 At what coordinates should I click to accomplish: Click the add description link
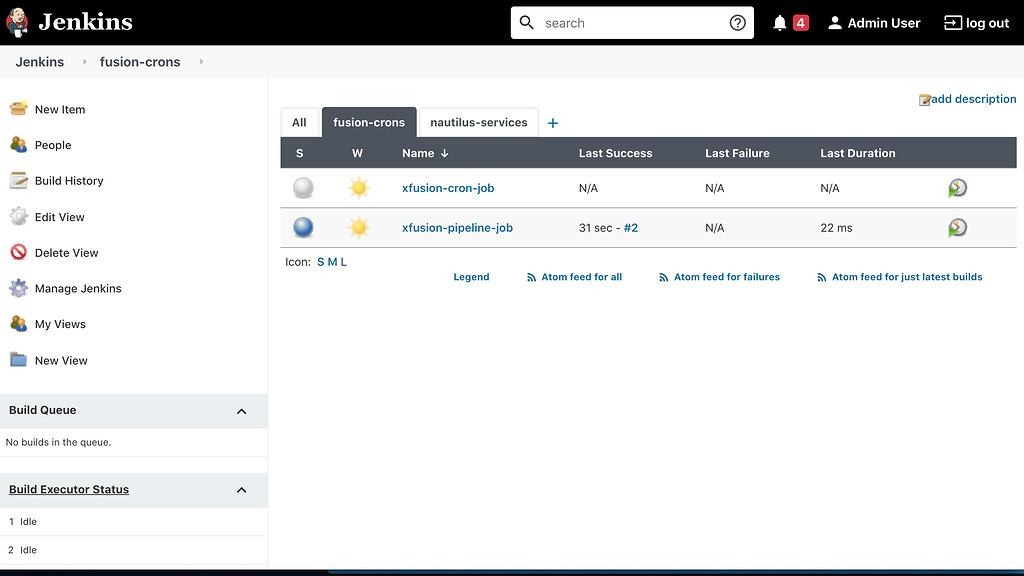coord(973,99)
